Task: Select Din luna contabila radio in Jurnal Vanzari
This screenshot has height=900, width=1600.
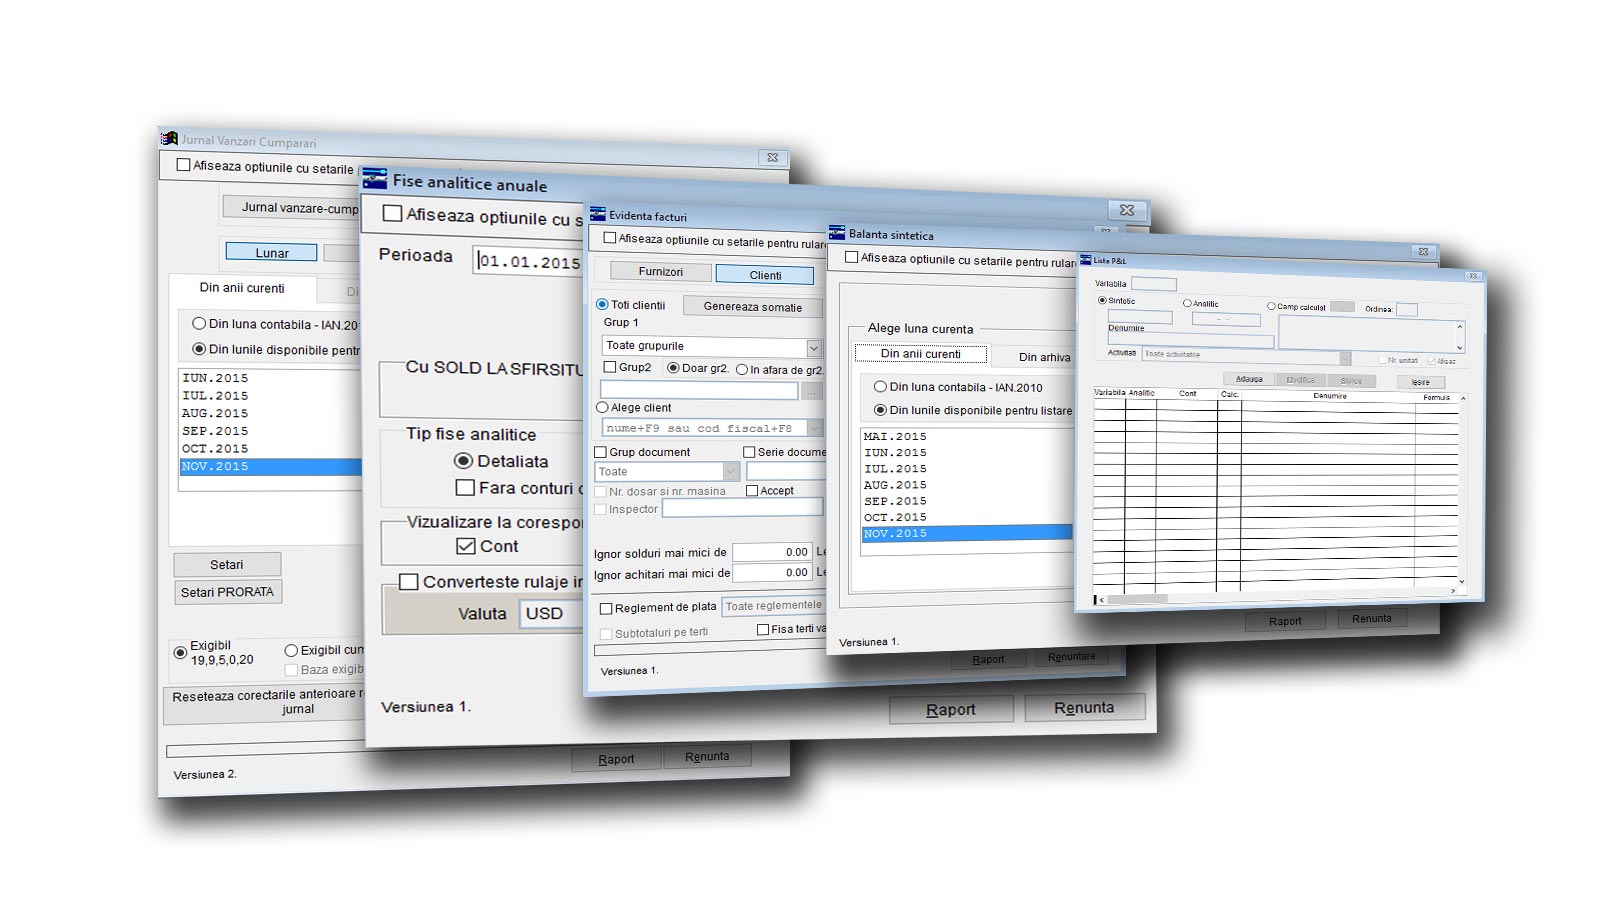Action: pyautogui.click(x=199, y=323)
